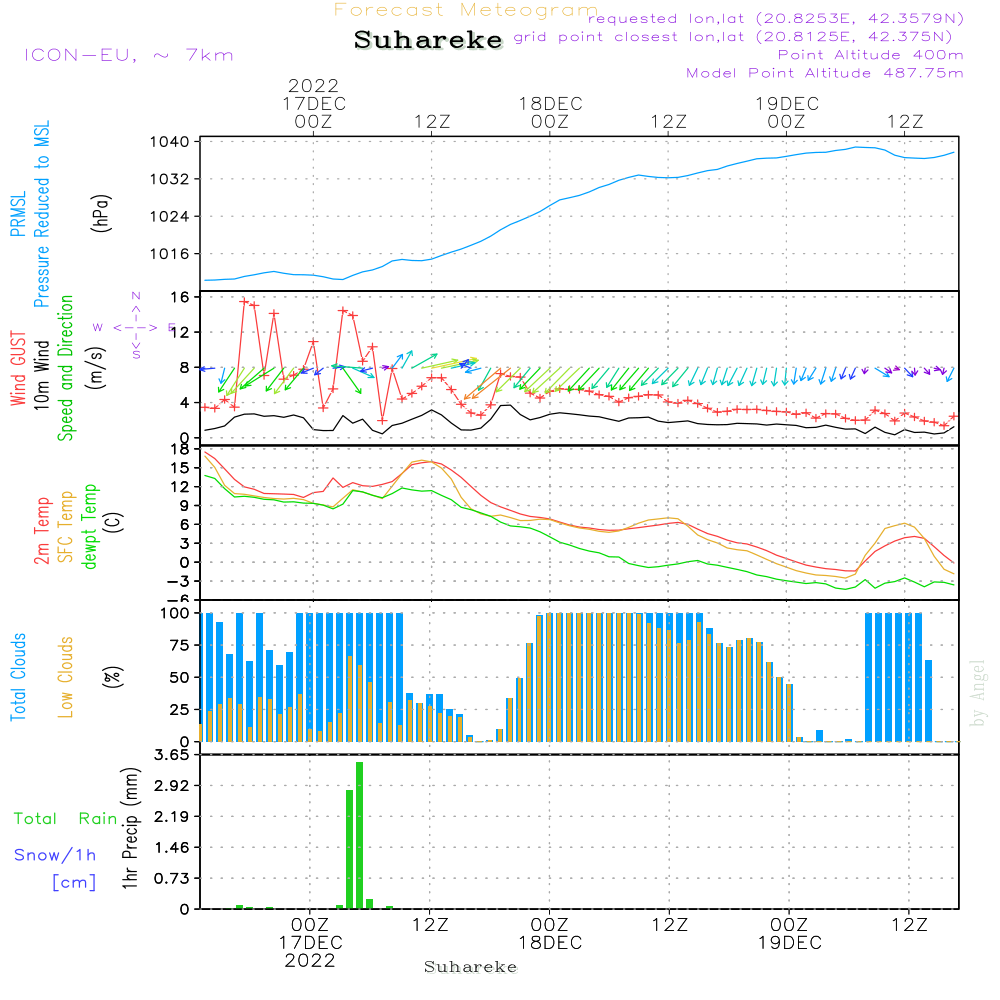Select the "2.92" precipitation tick value
This screenshot has height=1000, width=1000.
pyautogui.click(x=172, y=786)
